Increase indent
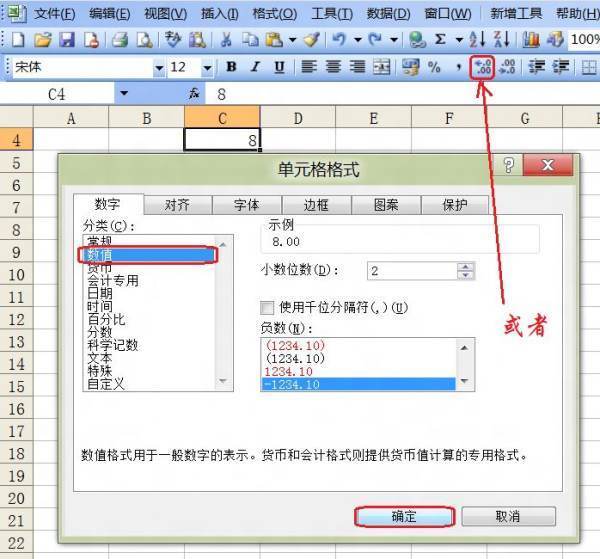The image size is (600, 559). point(561,67)
